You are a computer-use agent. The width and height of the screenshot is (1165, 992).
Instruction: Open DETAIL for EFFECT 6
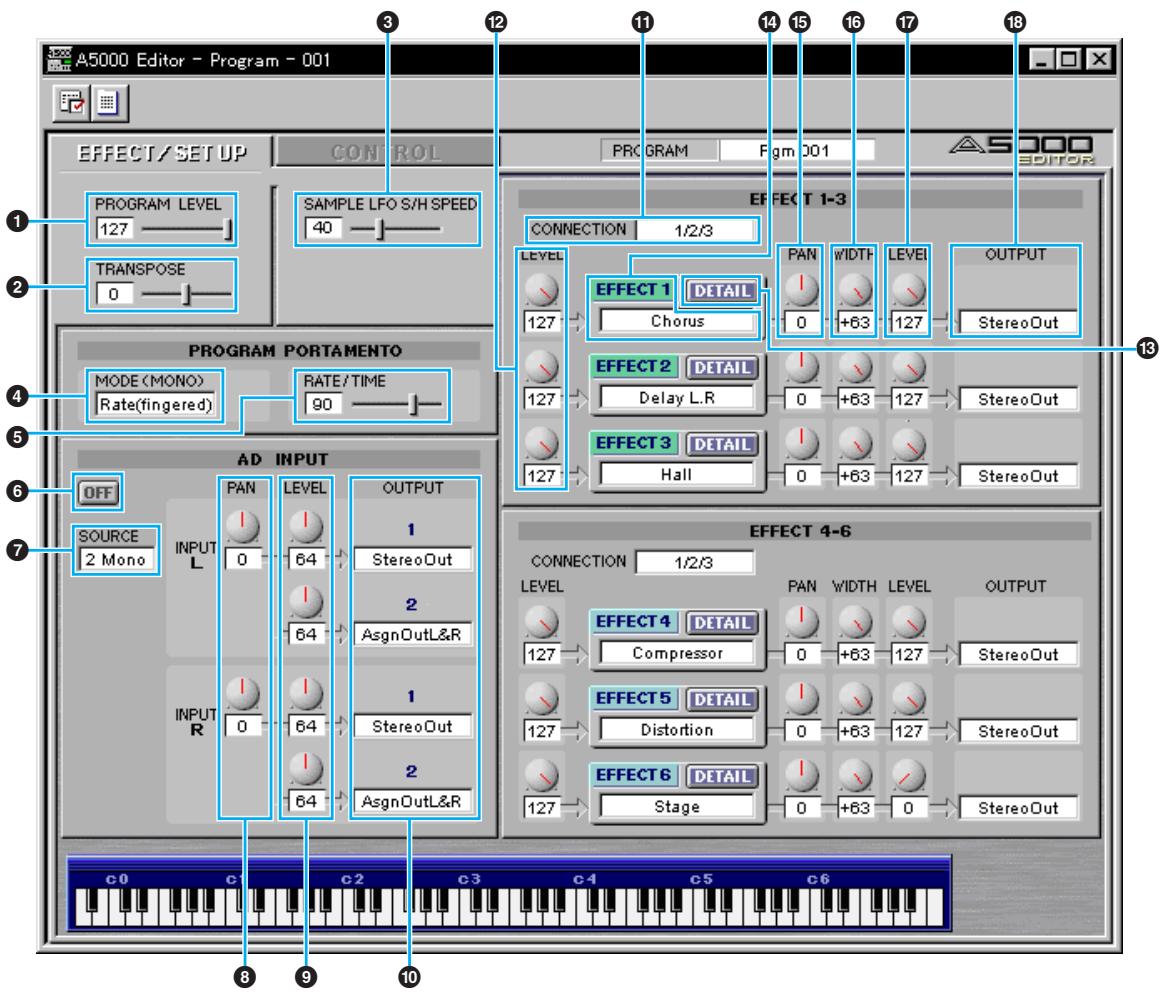721,776
